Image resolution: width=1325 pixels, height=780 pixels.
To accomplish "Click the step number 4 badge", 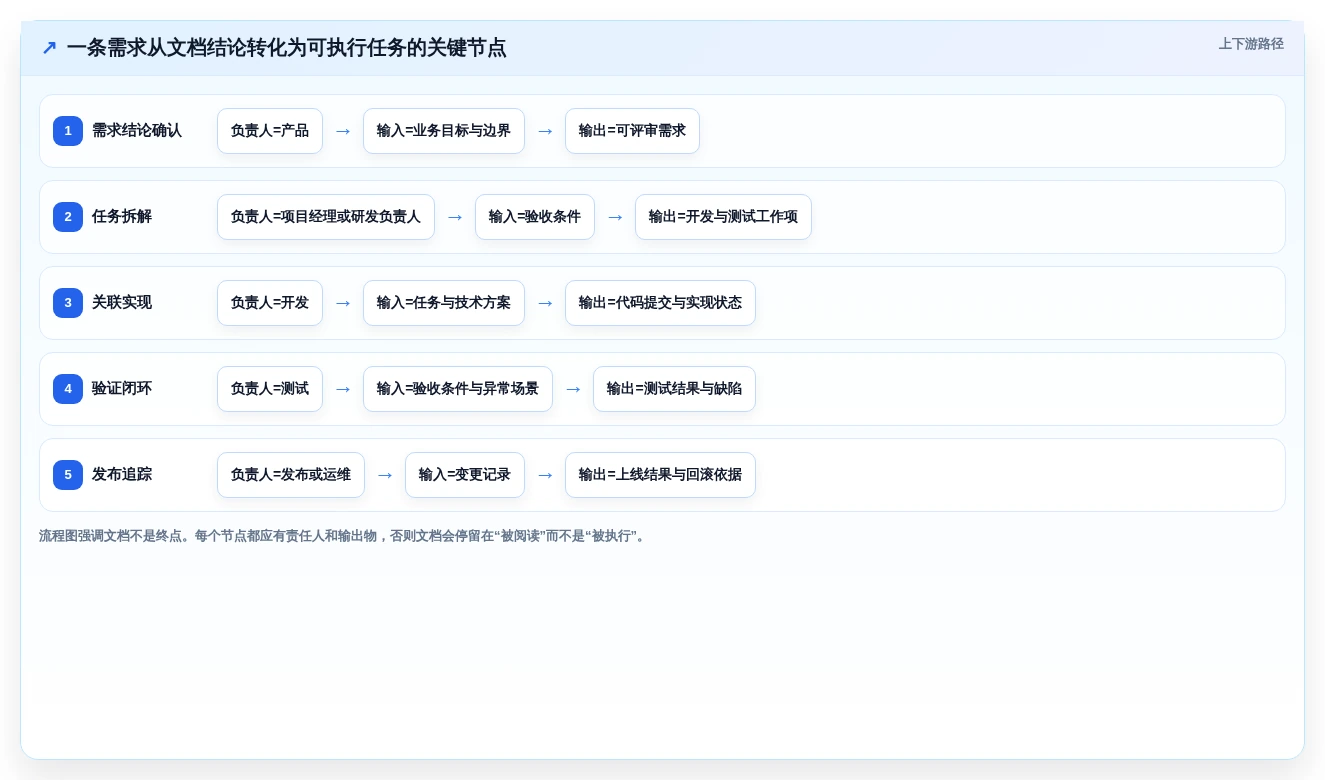I will [68, 389].
